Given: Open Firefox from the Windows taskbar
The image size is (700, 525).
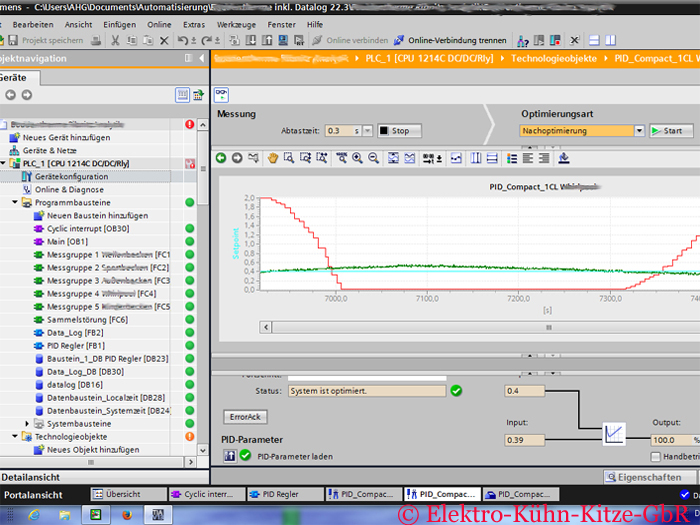Looking at the screenshot, I should point(126,514).
